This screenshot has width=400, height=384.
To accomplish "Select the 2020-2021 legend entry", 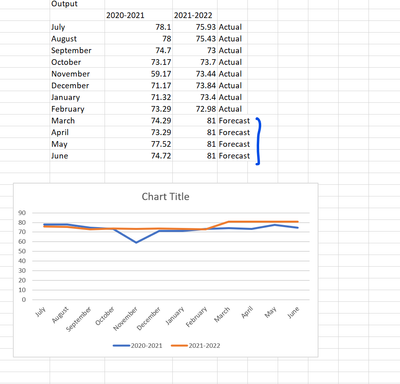I will [x=137, y=346].
